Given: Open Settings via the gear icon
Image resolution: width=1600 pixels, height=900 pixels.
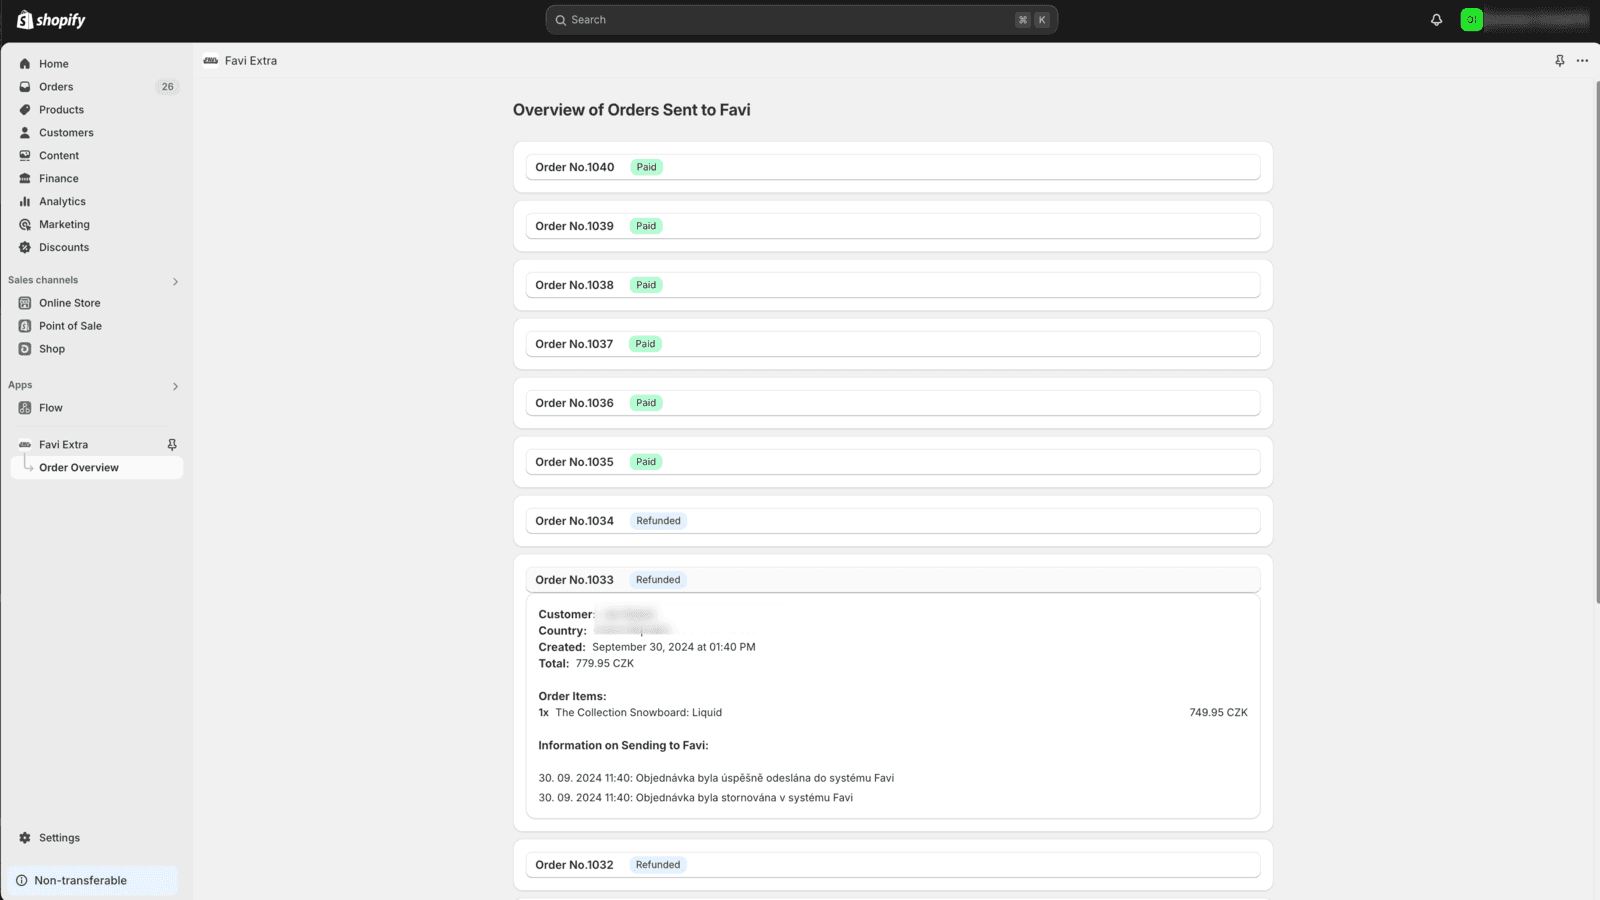Looking at the screenshot, I should [25, 838].
